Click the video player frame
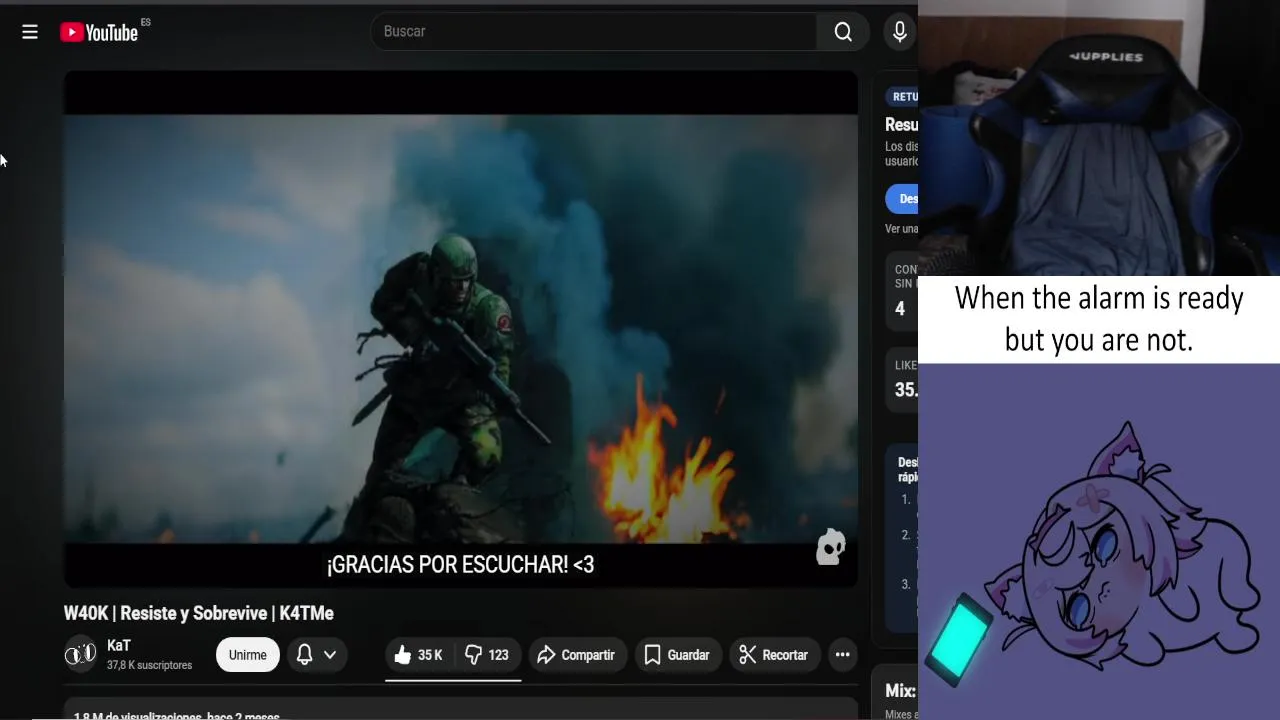The image size is (1280, 720). 461,329
